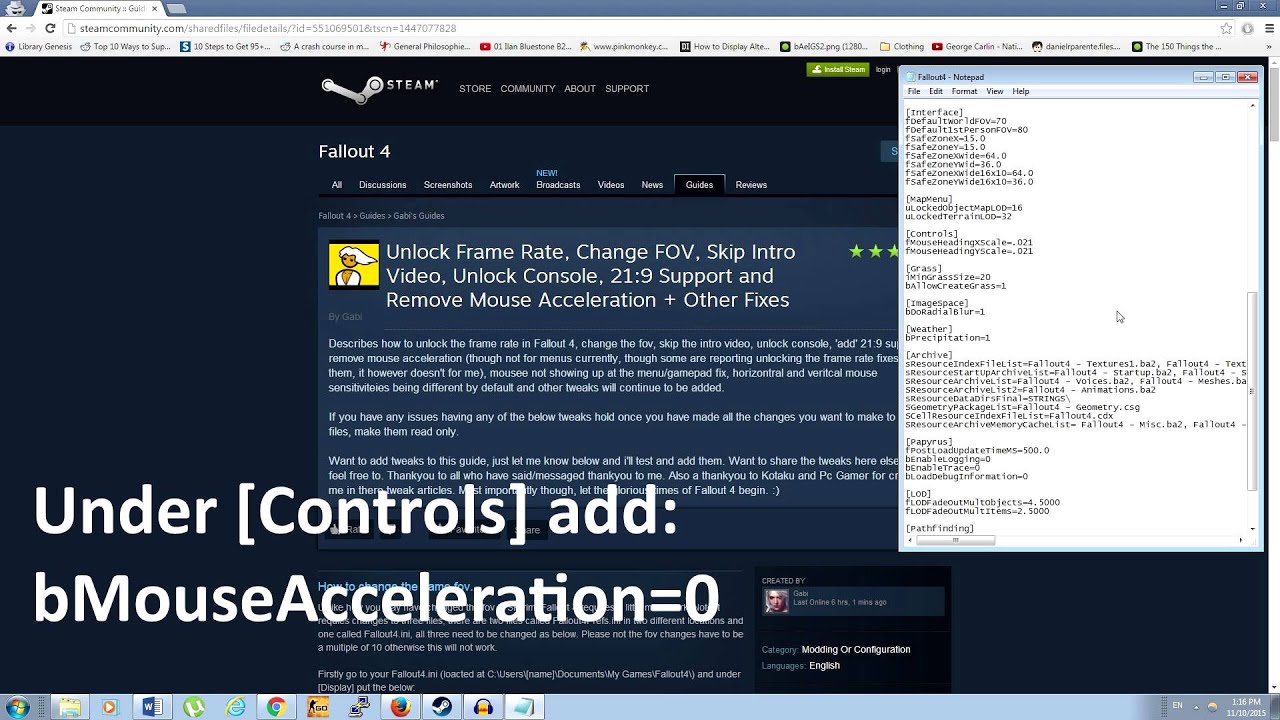Open a new tab in Chrome
1280x720 pixels.
tap(176, 8)
